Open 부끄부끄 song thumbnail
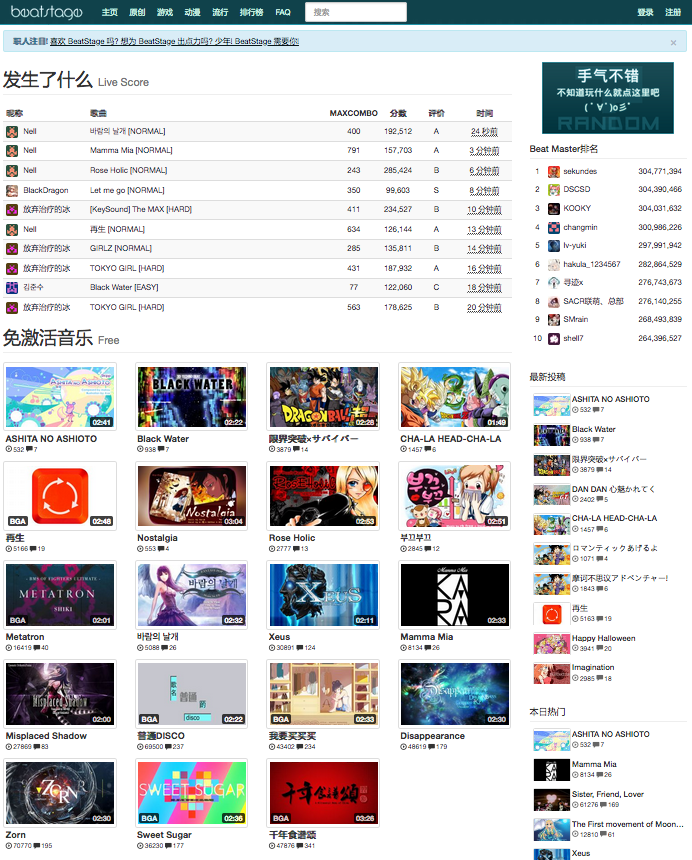This screenshot has width=692, height=860. [455, 496]
